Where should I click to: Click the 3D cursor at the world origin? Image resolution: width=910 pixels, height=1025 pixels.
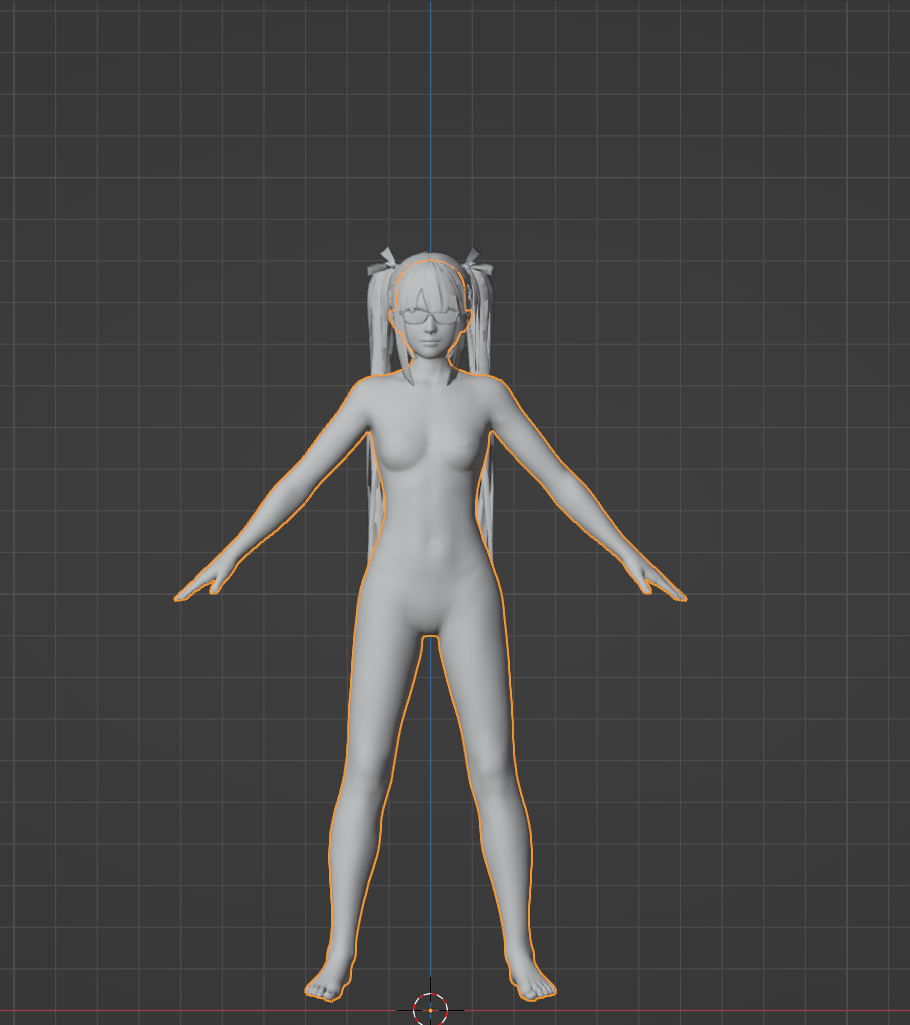click(430, 1009)
